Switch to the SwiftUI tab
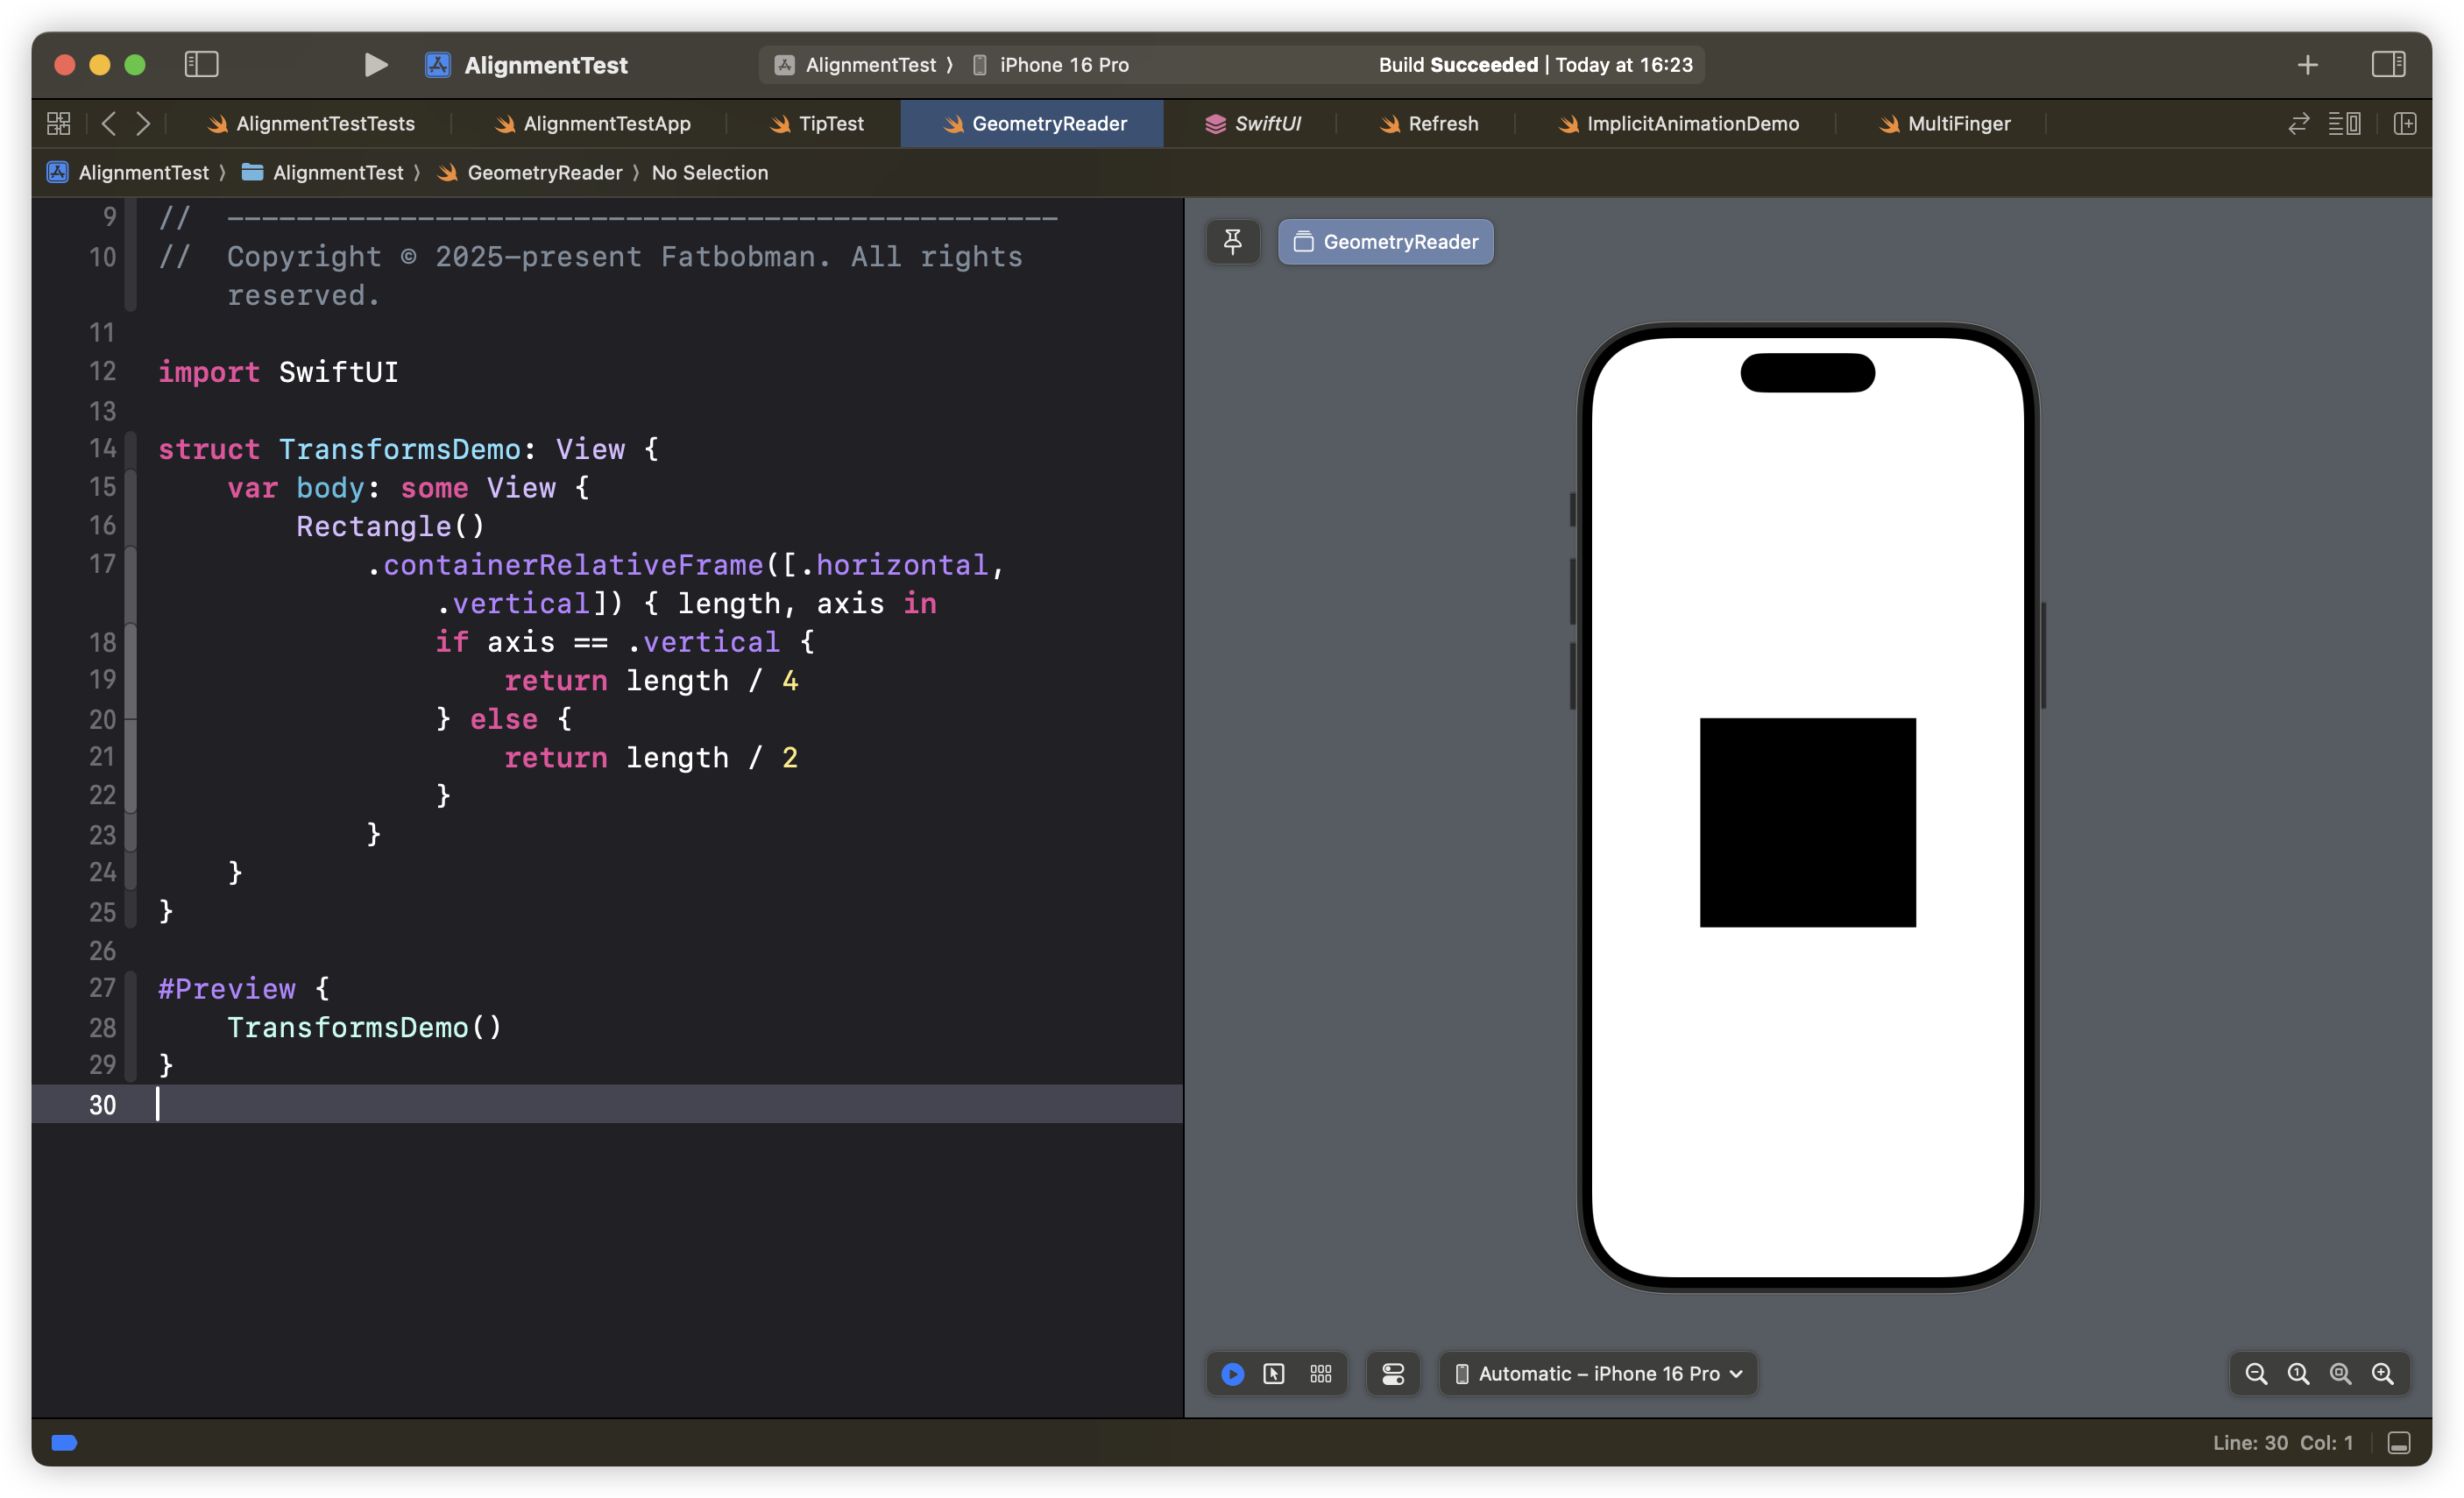This screenshot has height=1498, width=2464. click(x=1265, y=124)
